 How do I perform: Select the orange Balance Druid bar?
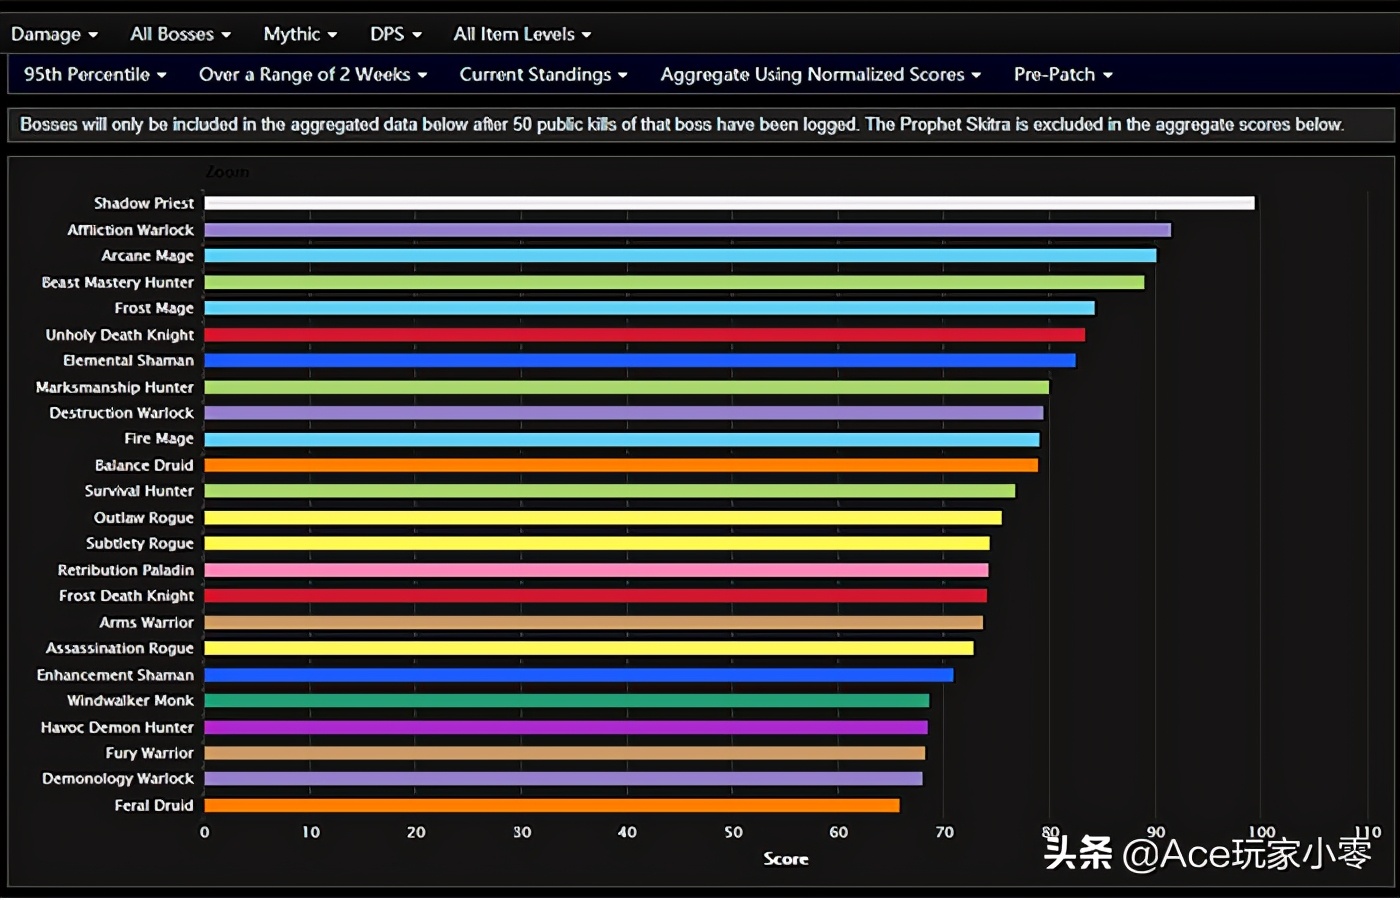(x=620, y=465)
